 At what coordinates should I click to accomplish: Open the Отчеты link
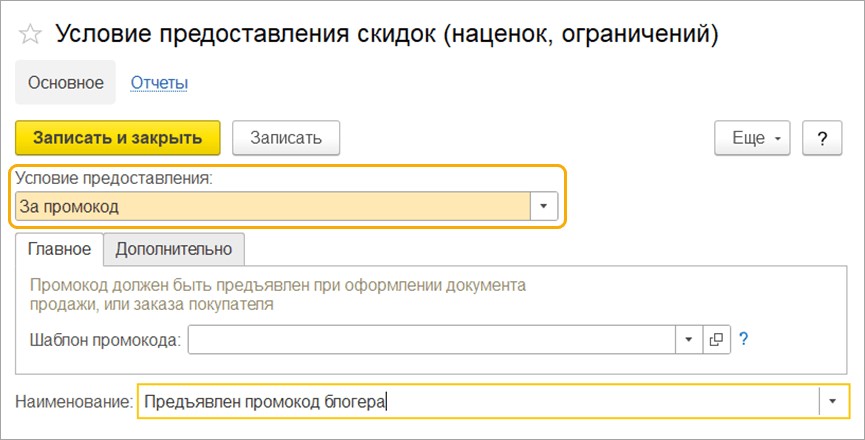coord(159,83)
